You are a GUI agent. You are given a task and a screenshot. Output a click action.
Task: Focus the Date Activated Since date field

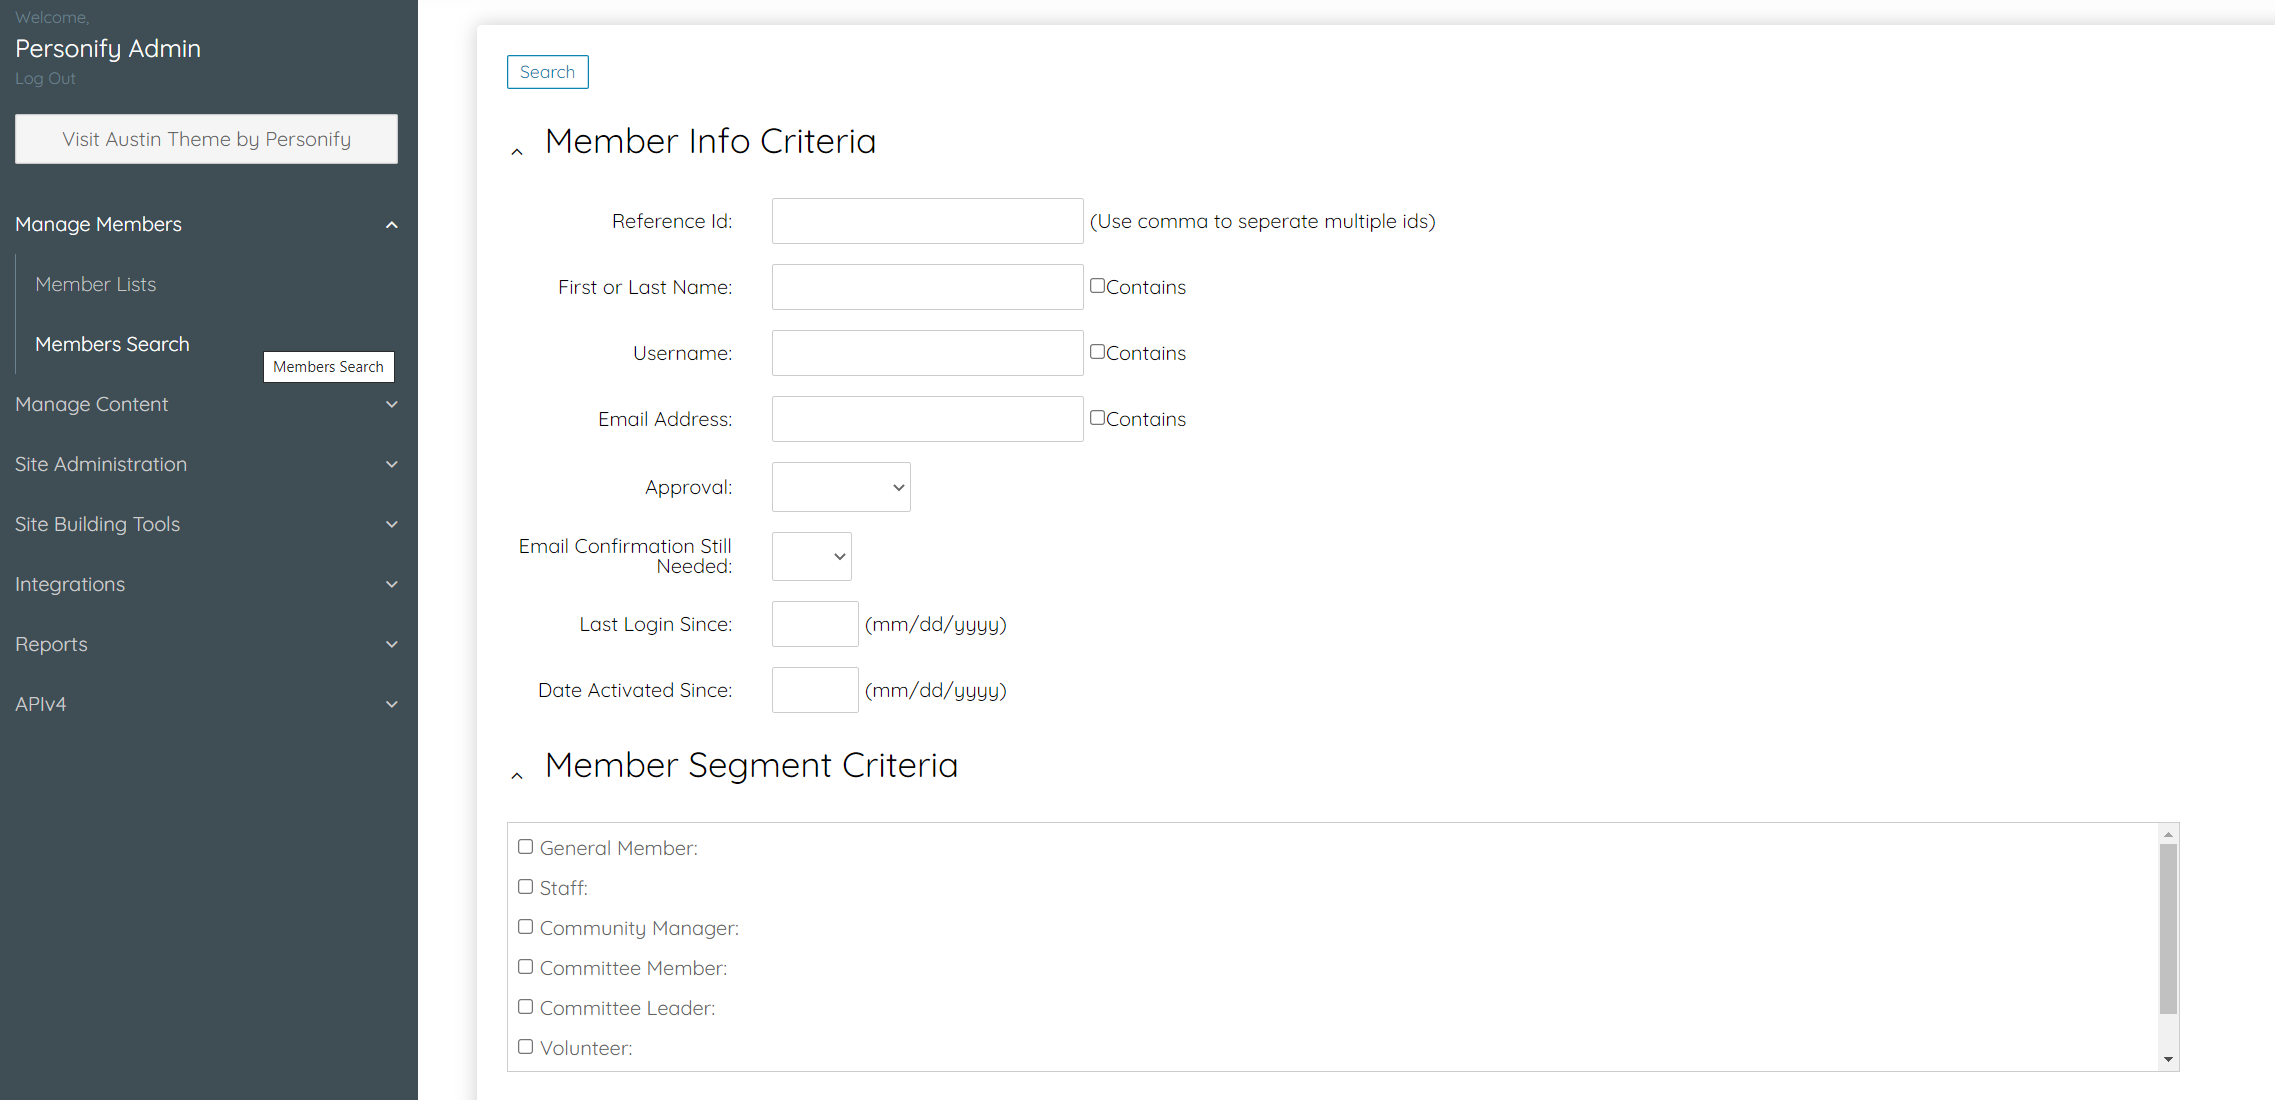[x=815, y=690]
